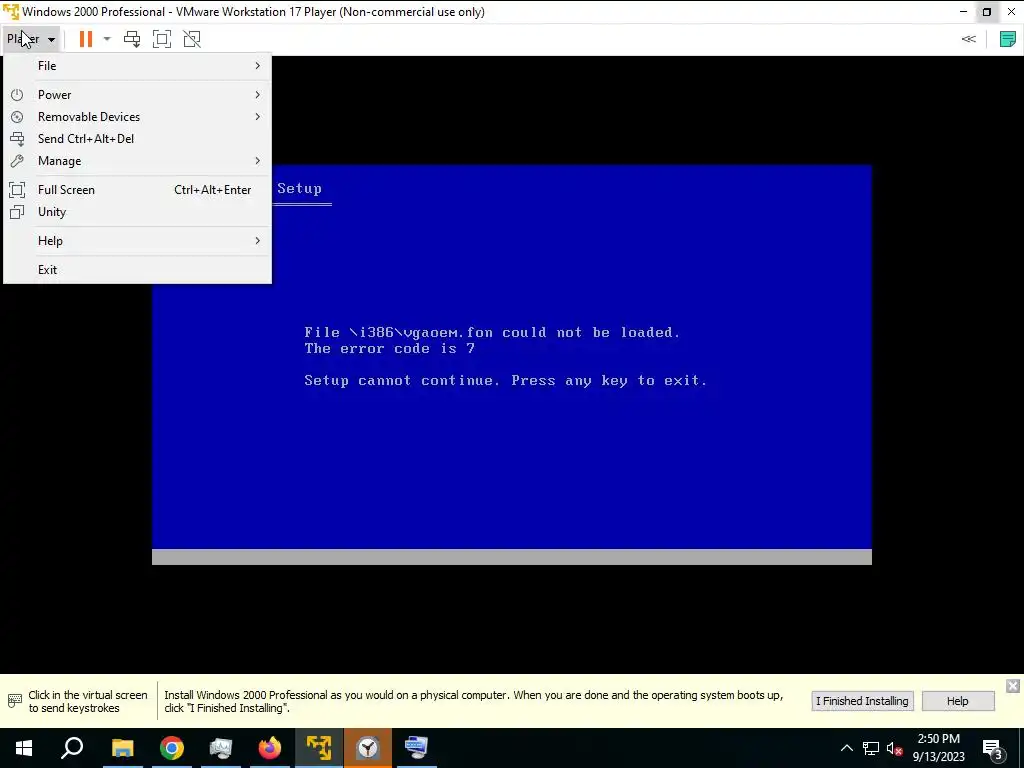Click the Power menu icon
1024x768 pixels.
pos(17,95)
